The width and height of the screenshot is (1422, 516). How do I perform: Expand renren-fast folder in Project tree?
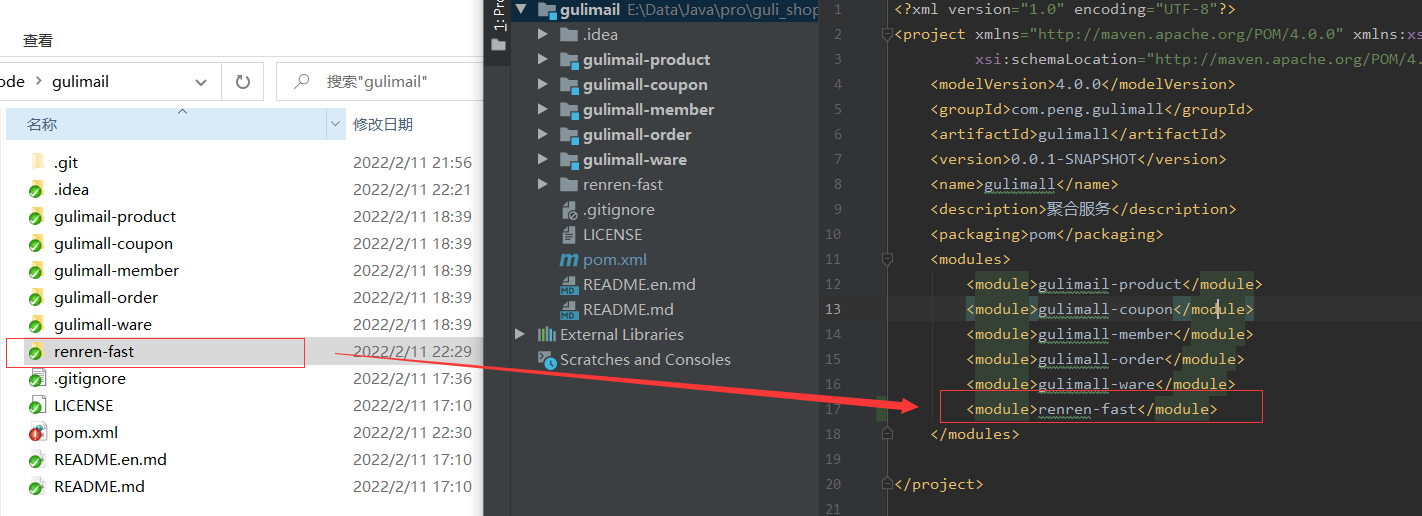(x=543, y=185)
